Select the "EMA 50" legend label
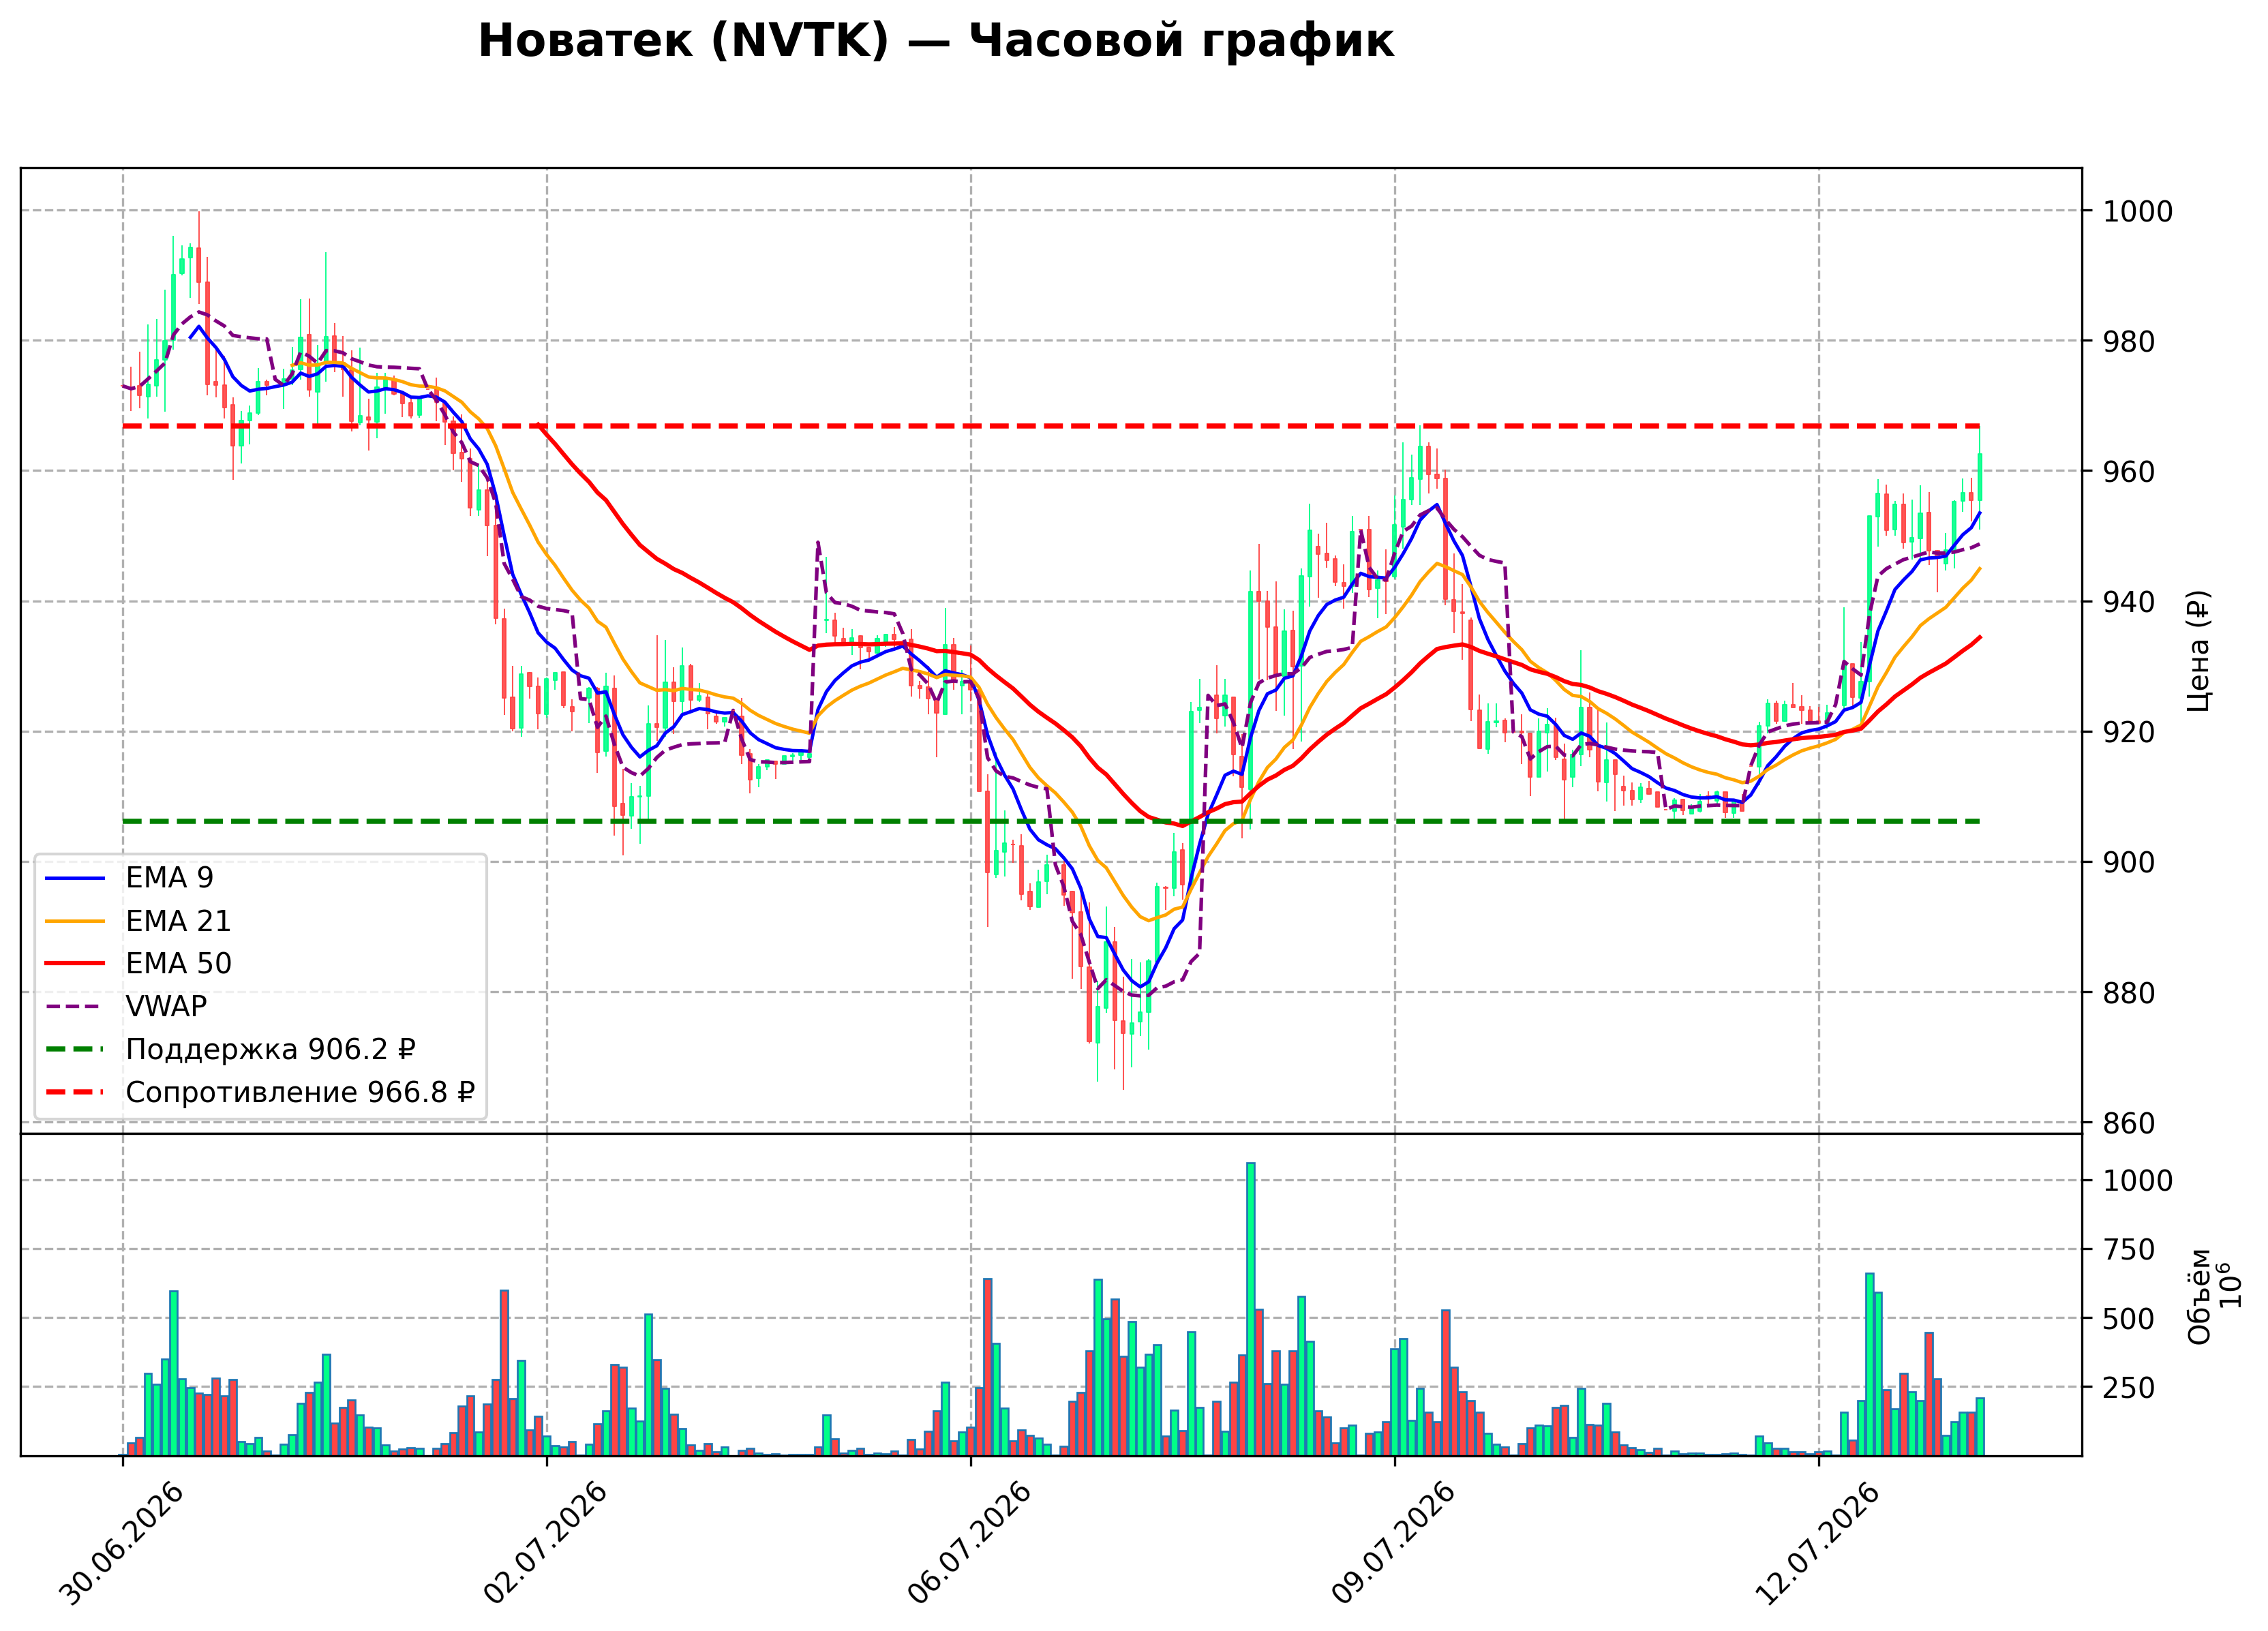2268x1631 pixels. 178,963
